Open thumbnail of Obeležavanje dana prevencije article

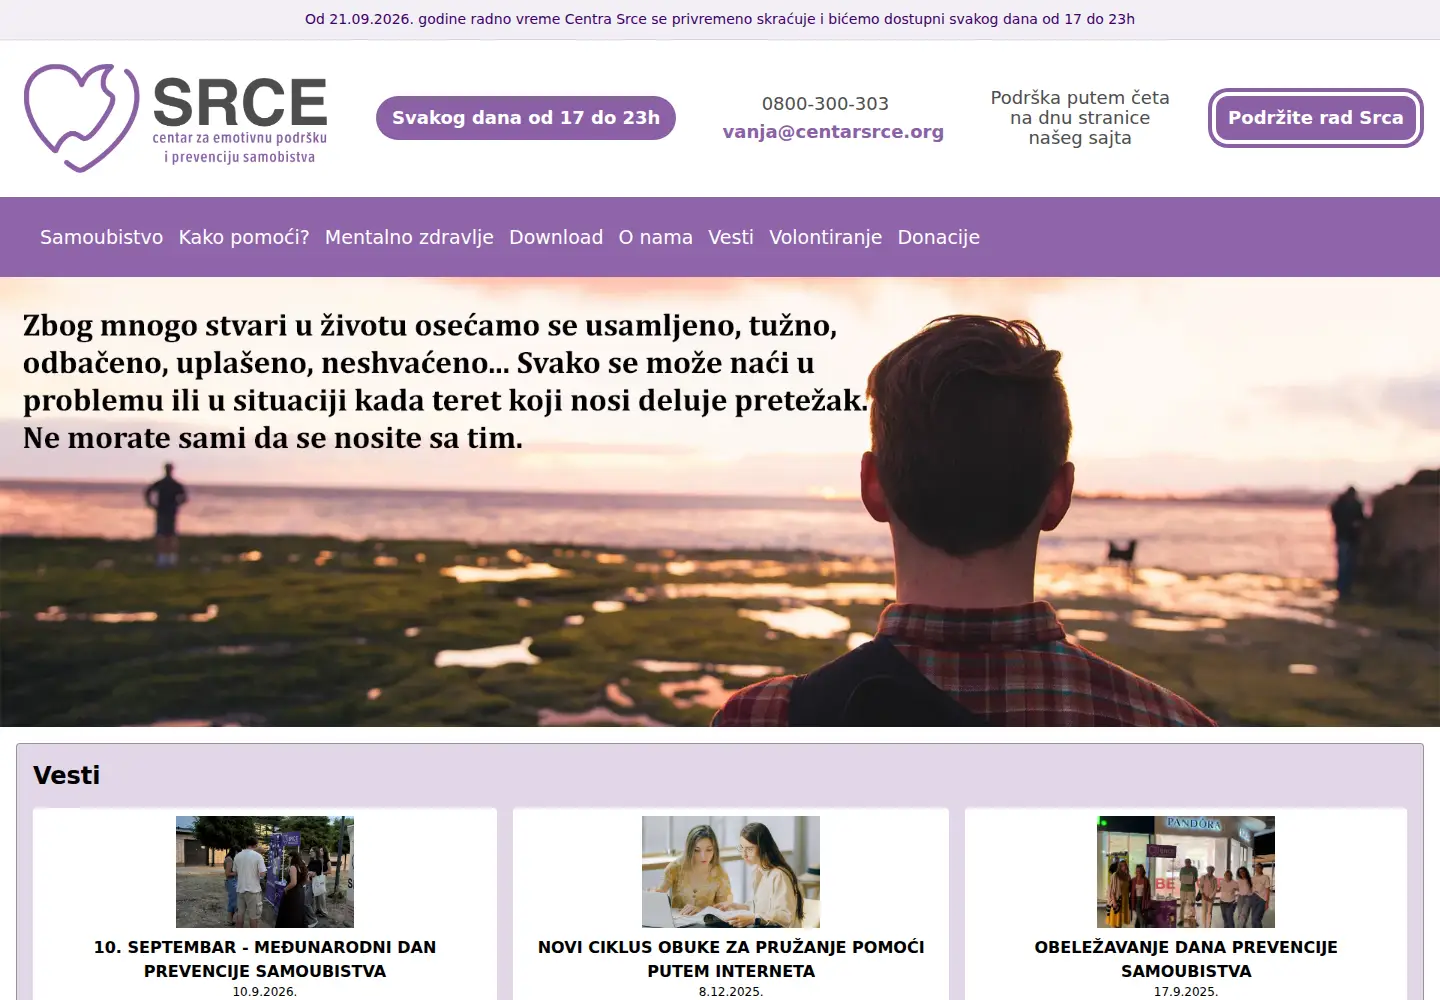click(x=1186, y=872)
